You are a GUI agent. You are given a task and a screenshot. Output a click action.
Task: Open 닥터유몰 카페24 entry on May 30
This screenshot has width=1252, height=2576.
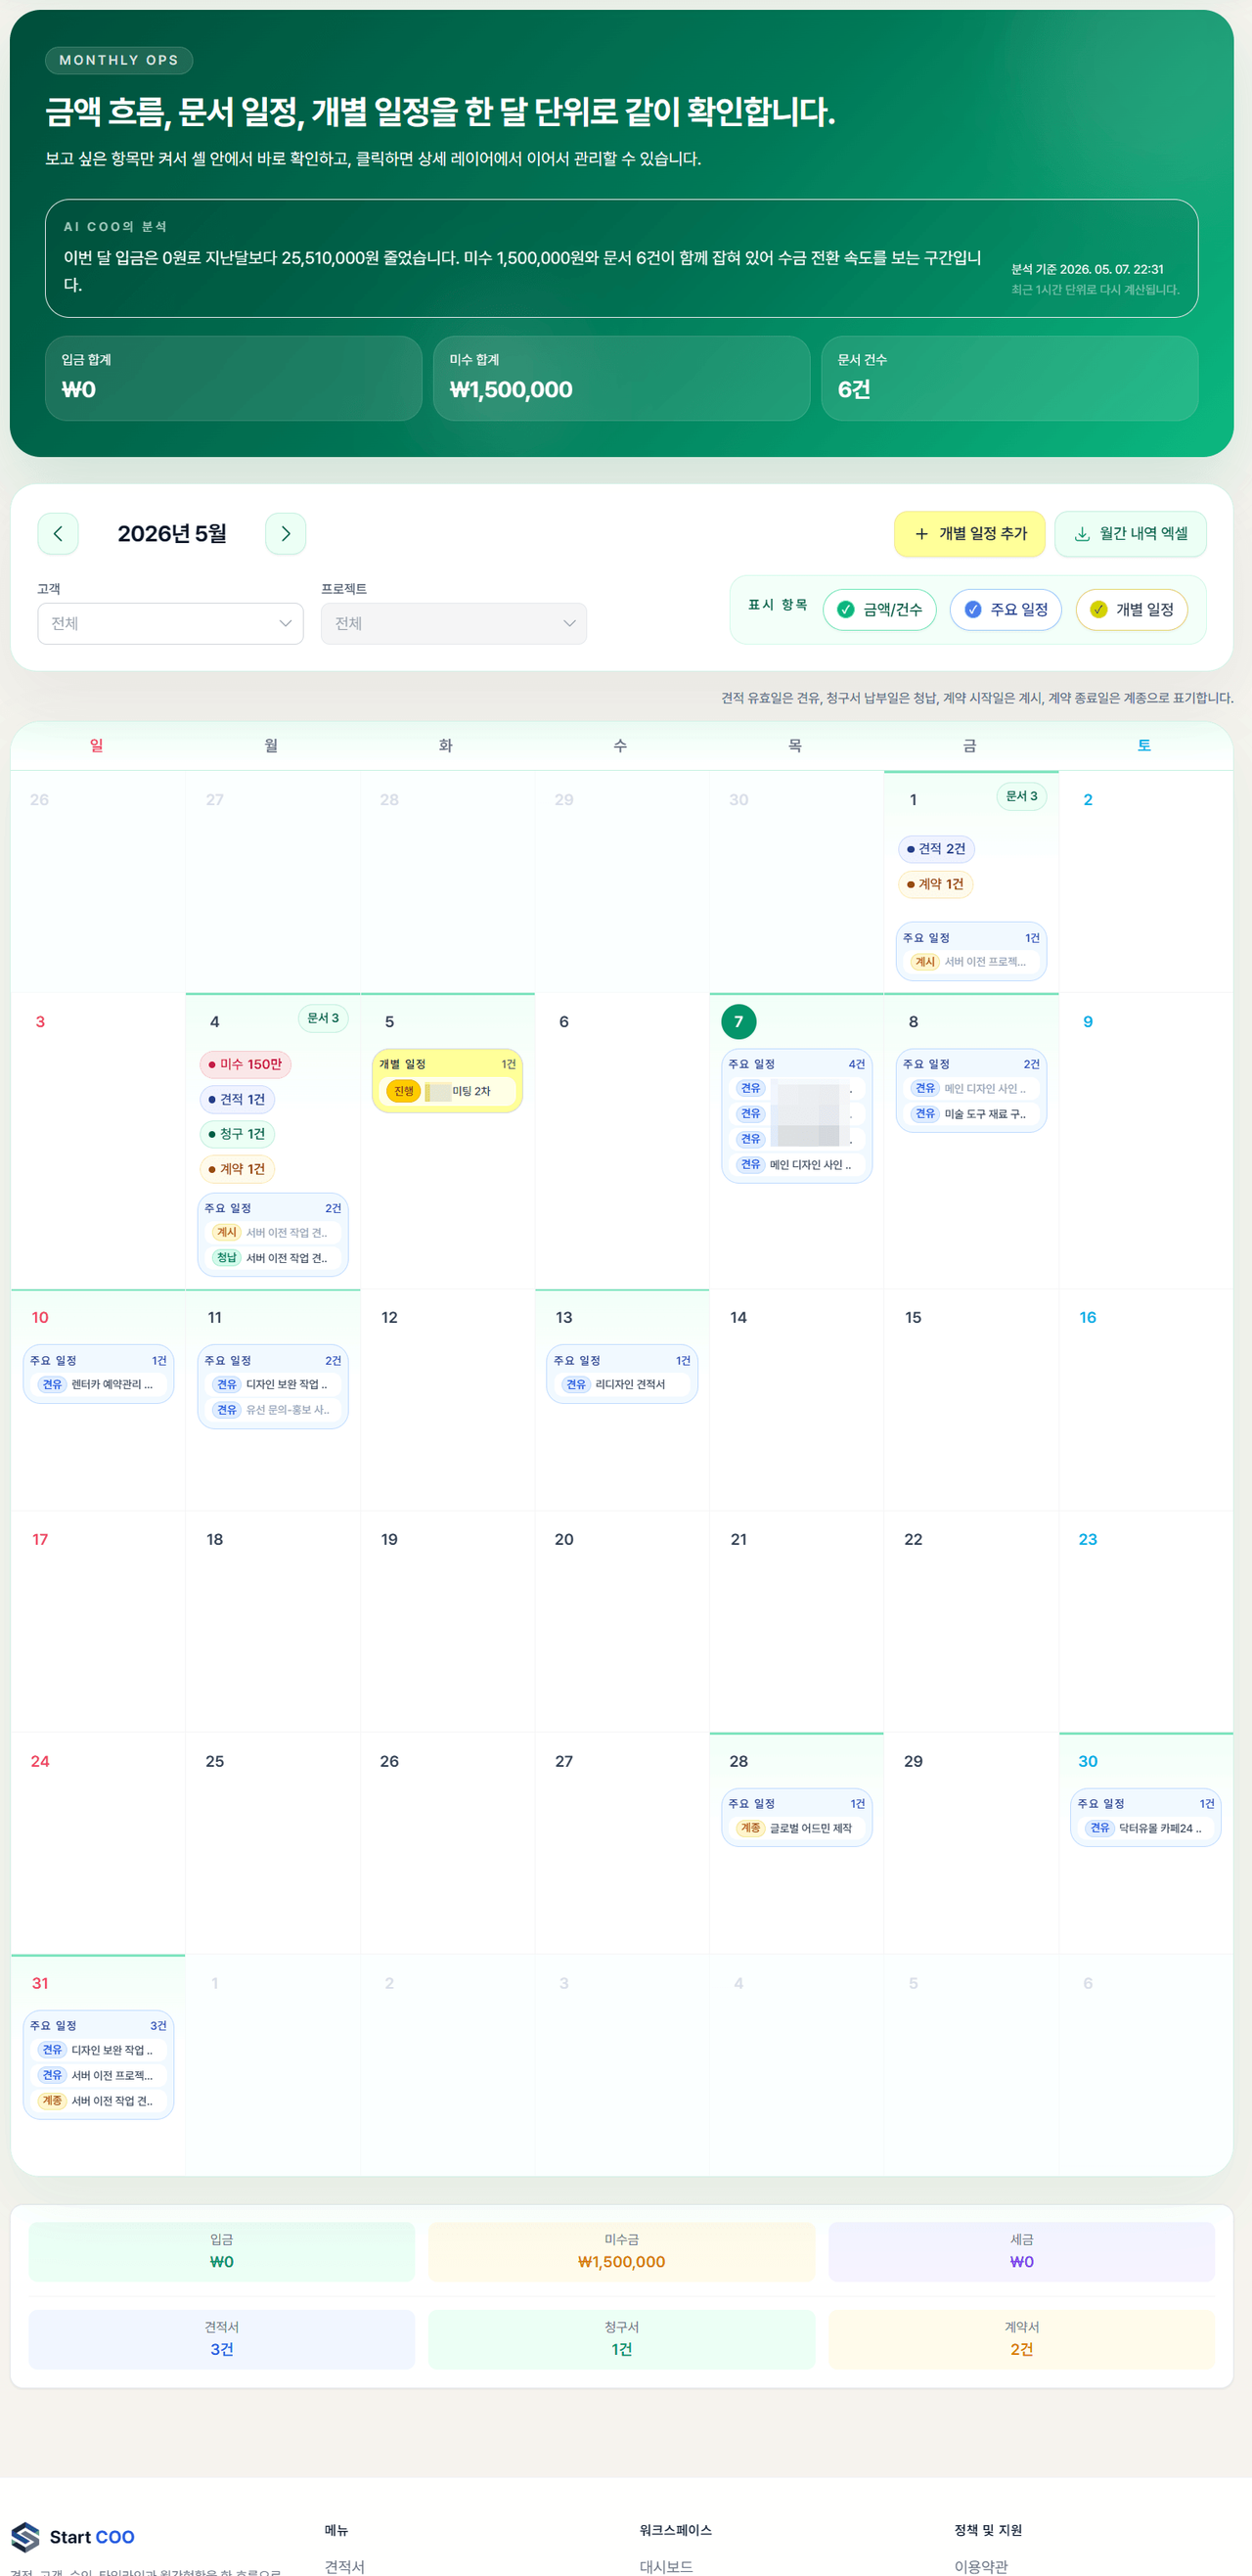pyautogui.click(x=1146, y=1828)
